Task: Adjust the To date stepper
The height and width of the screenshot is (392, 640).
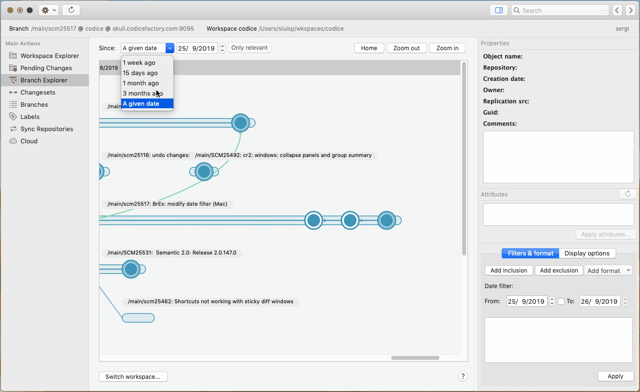Action: click(625, 301)
